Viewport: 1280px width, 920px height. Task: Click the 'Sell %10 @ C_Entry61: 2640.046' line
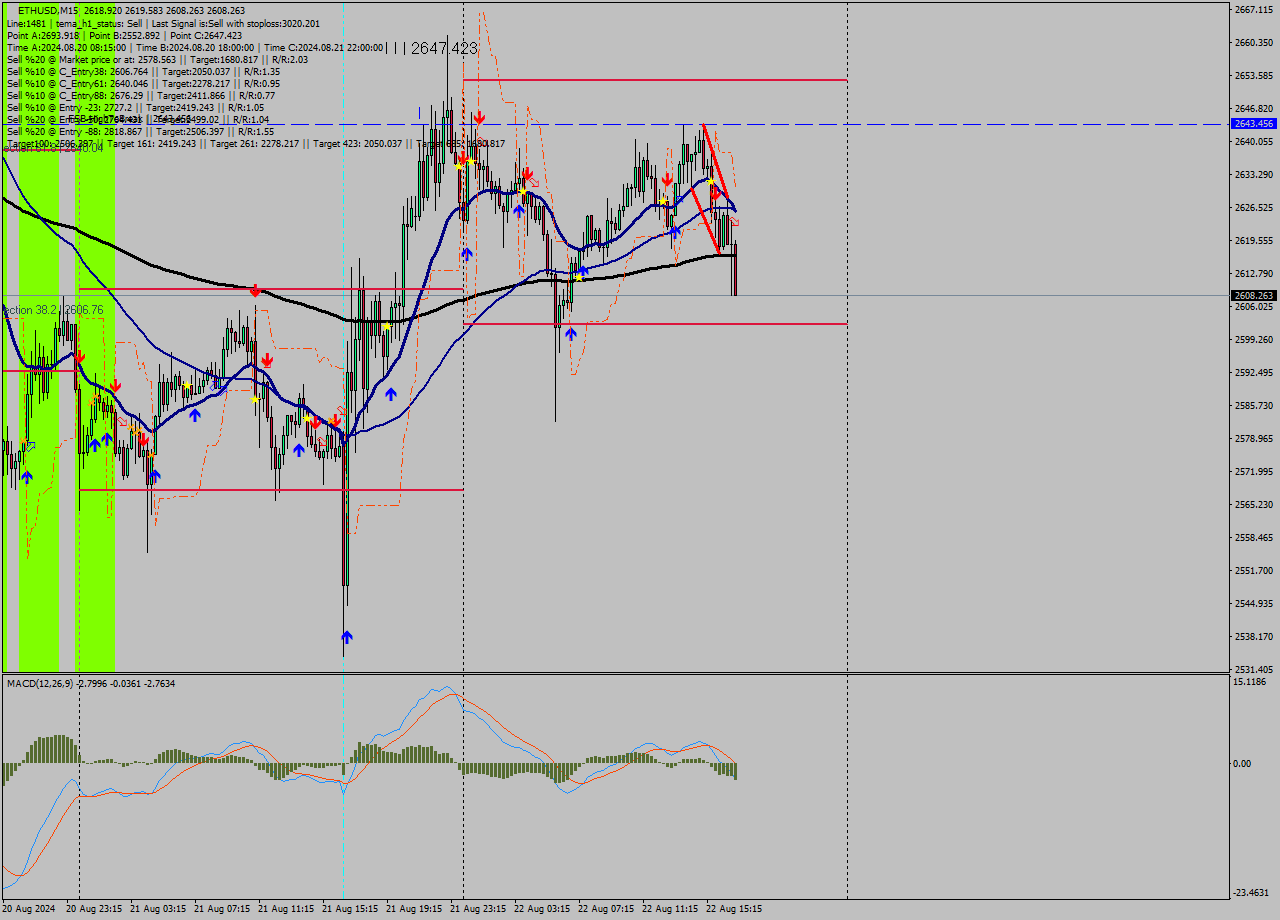tap(144, 83)
